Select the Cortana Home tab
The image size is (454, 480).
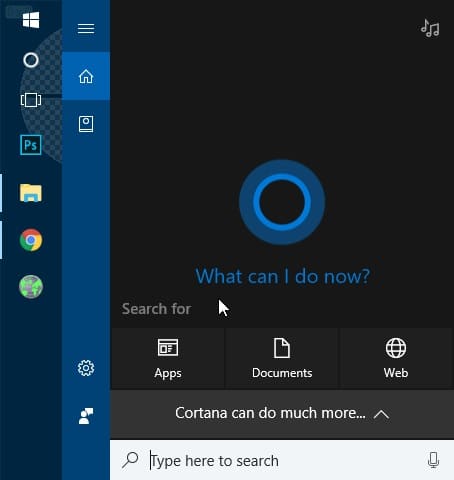pyautogui.click(x=86, y=76)
